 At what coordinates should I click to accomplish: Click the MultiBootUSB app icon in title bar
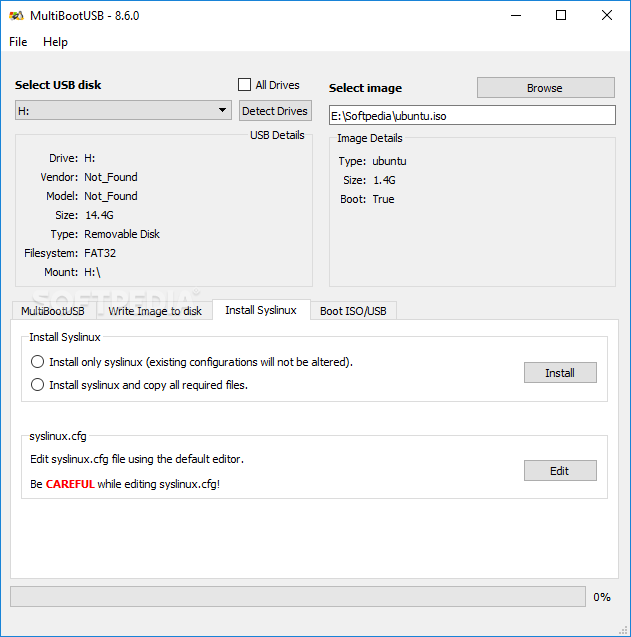tap(16, 16)
